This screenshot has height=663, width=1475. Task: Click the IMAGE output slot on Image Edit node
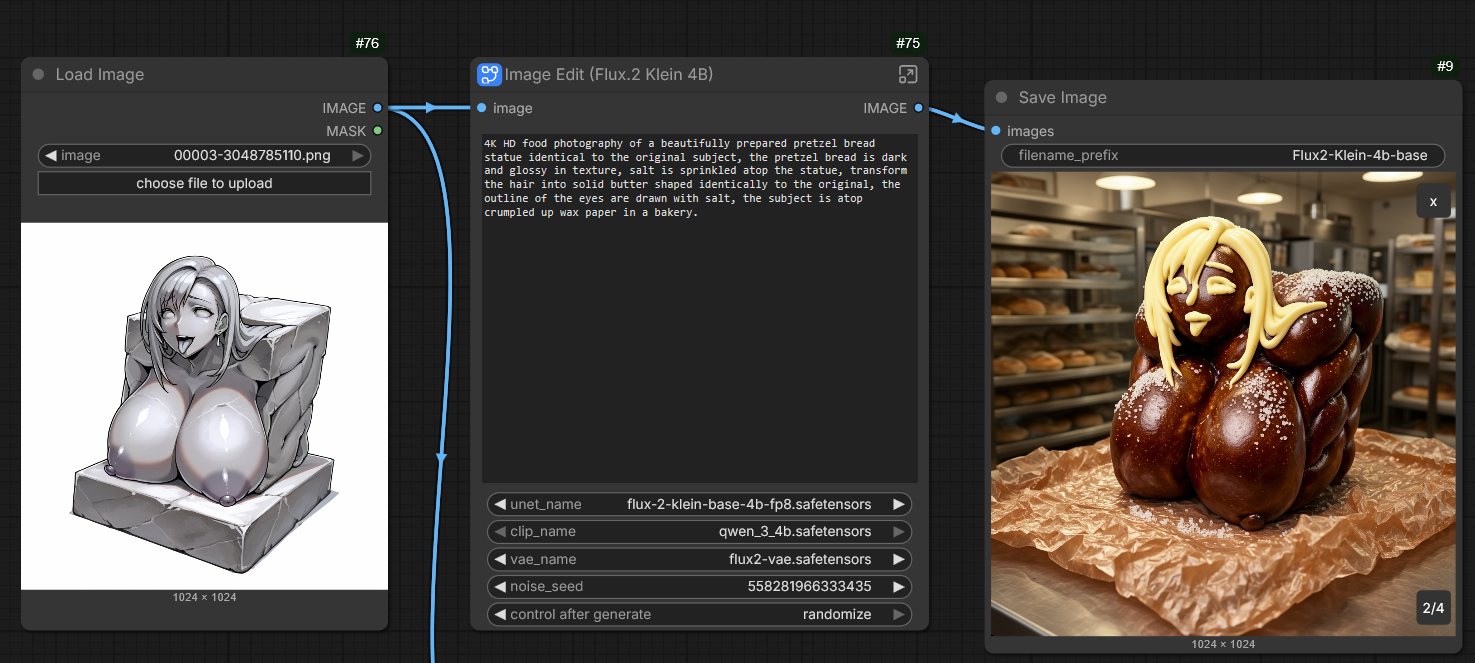point(918,108)
